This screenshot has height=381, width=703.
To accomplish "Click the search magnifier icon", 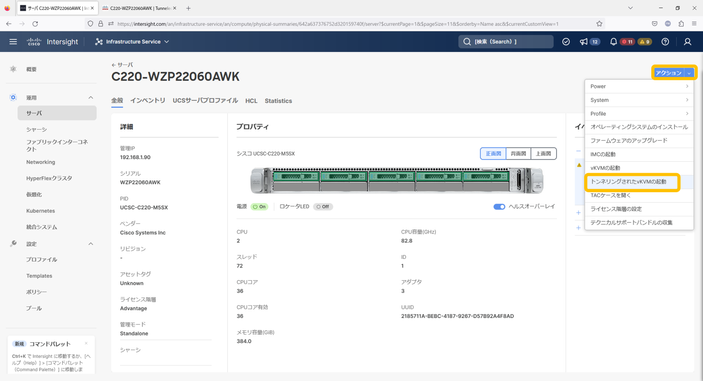I will pyautogui.click(x=467, y=42).
